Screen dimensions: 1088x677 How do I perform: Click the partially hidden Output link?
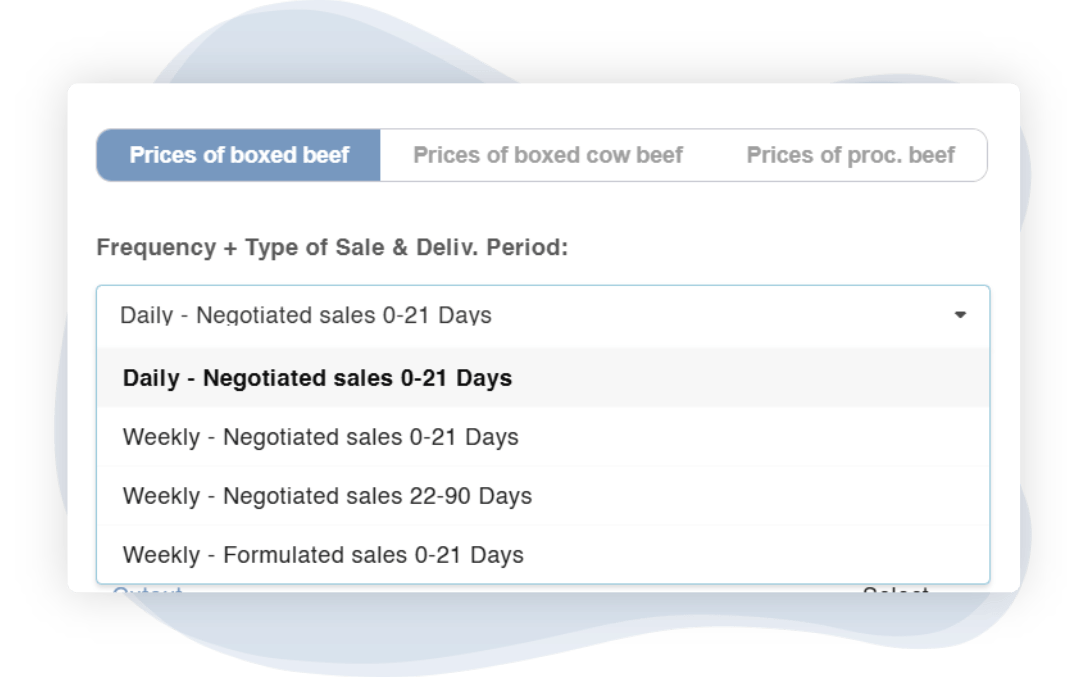[147, 589]
